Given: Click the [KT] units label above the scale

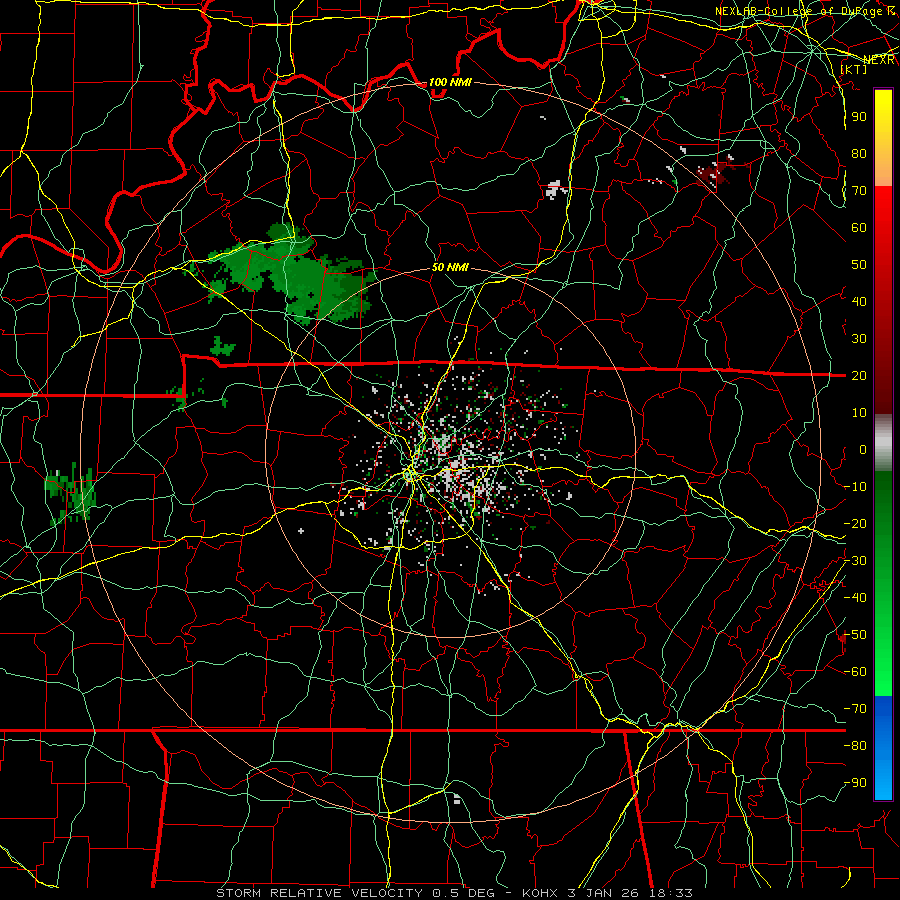Looking at the screenshot, I should point(853,69).
